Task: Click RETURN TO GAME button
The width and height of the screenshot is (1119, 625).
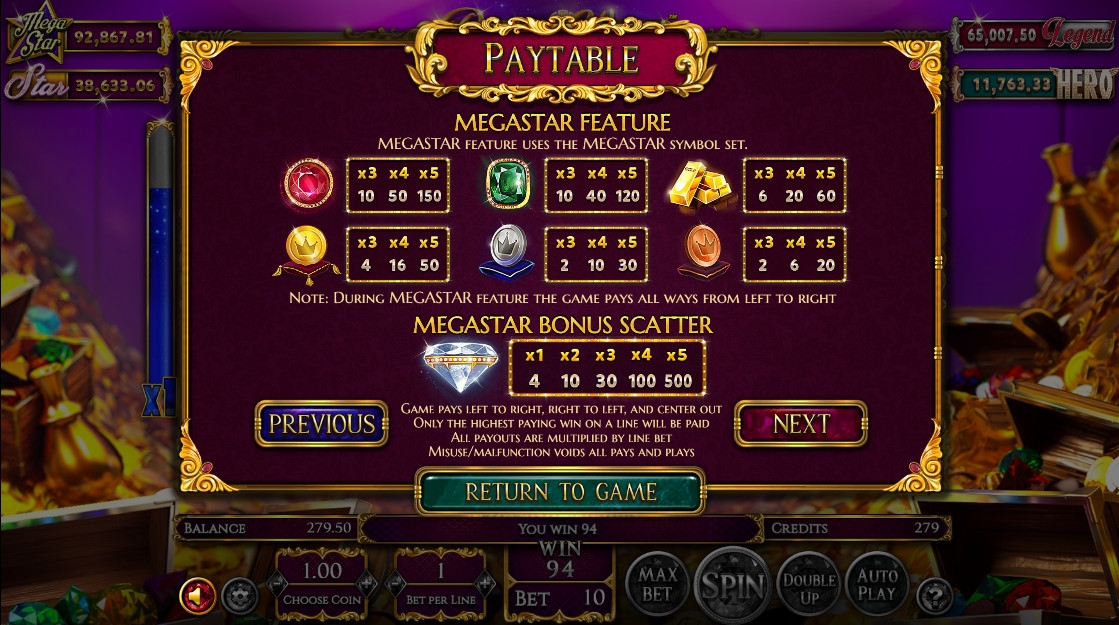Action: coord(560,492)
